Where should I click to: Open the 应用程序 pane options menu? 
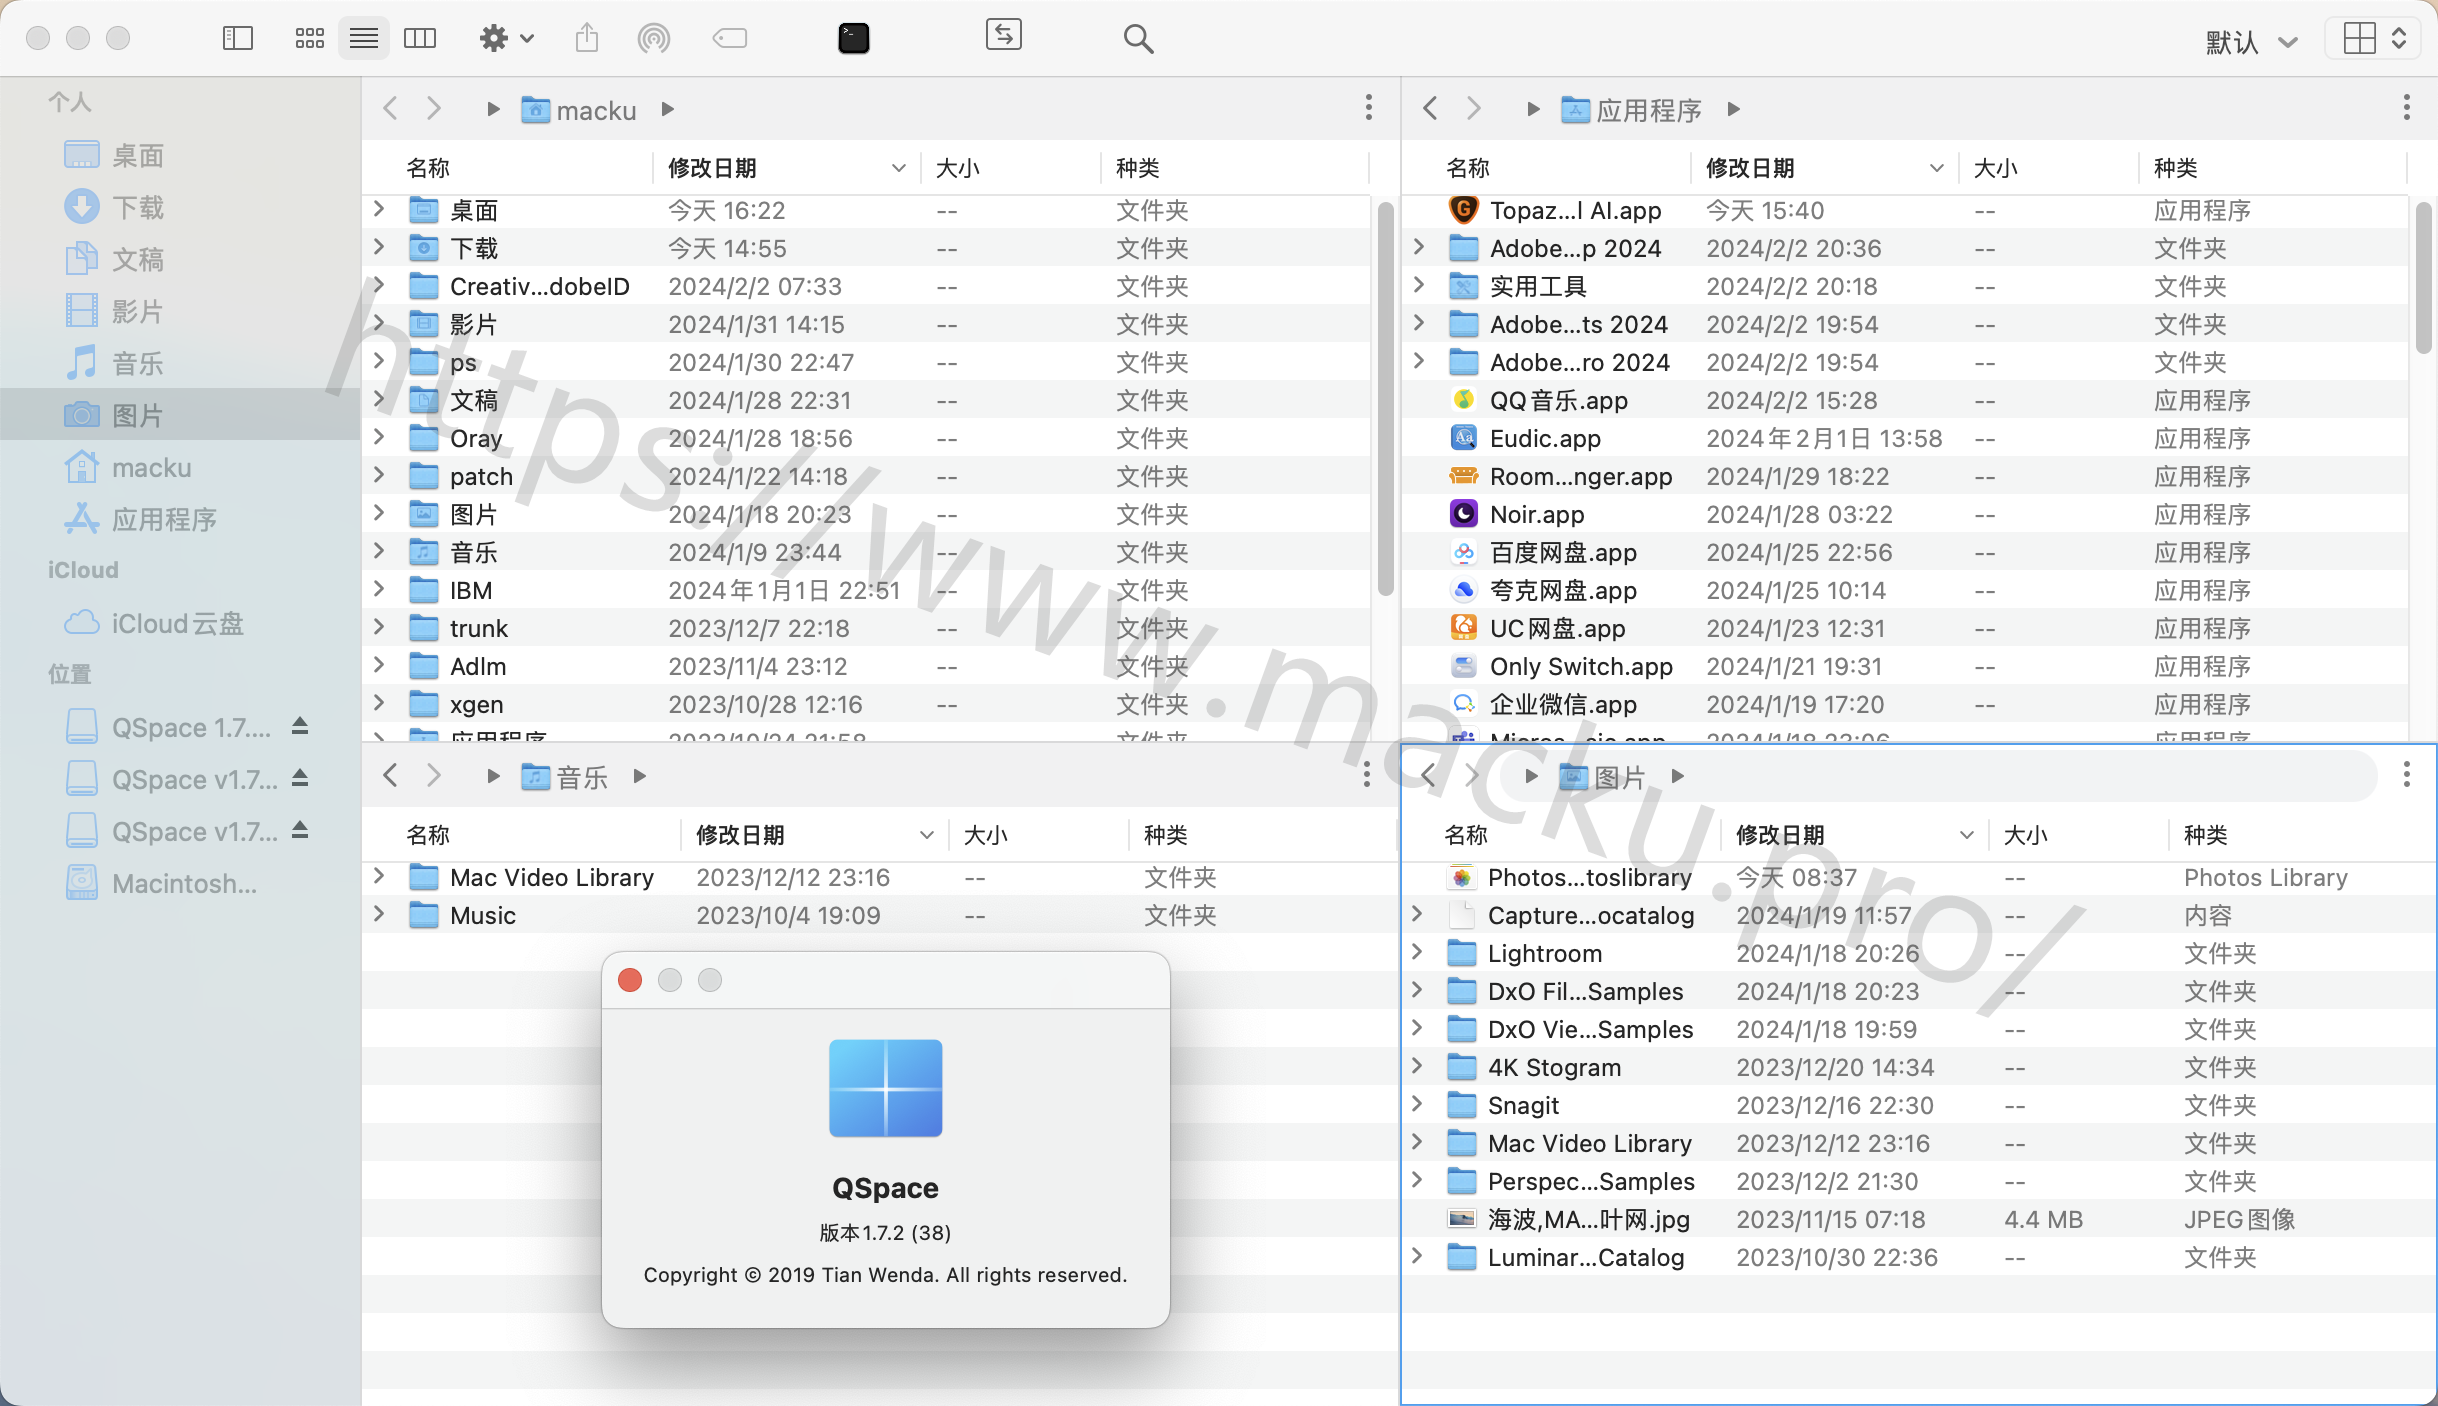click(x=2406, y=108)
